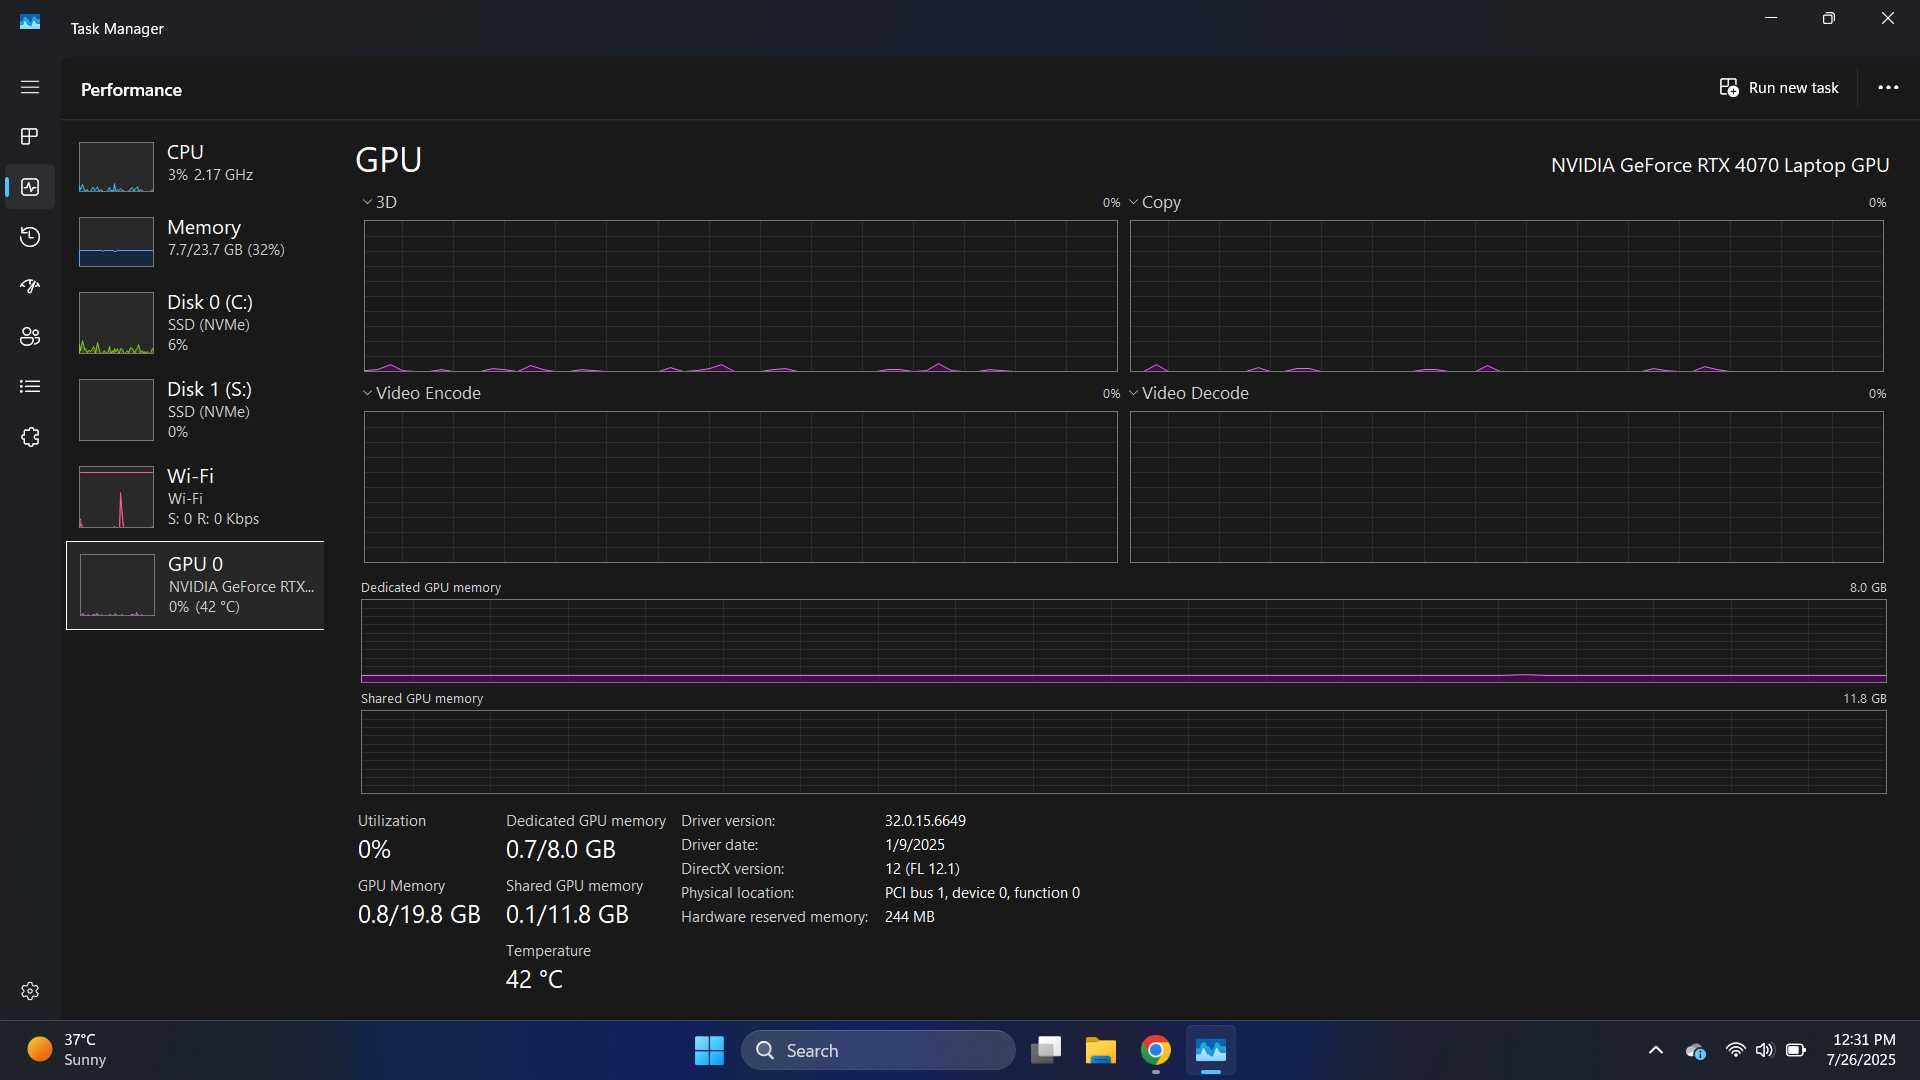Open Task View from the taskbar

tap(1046, 1050)
